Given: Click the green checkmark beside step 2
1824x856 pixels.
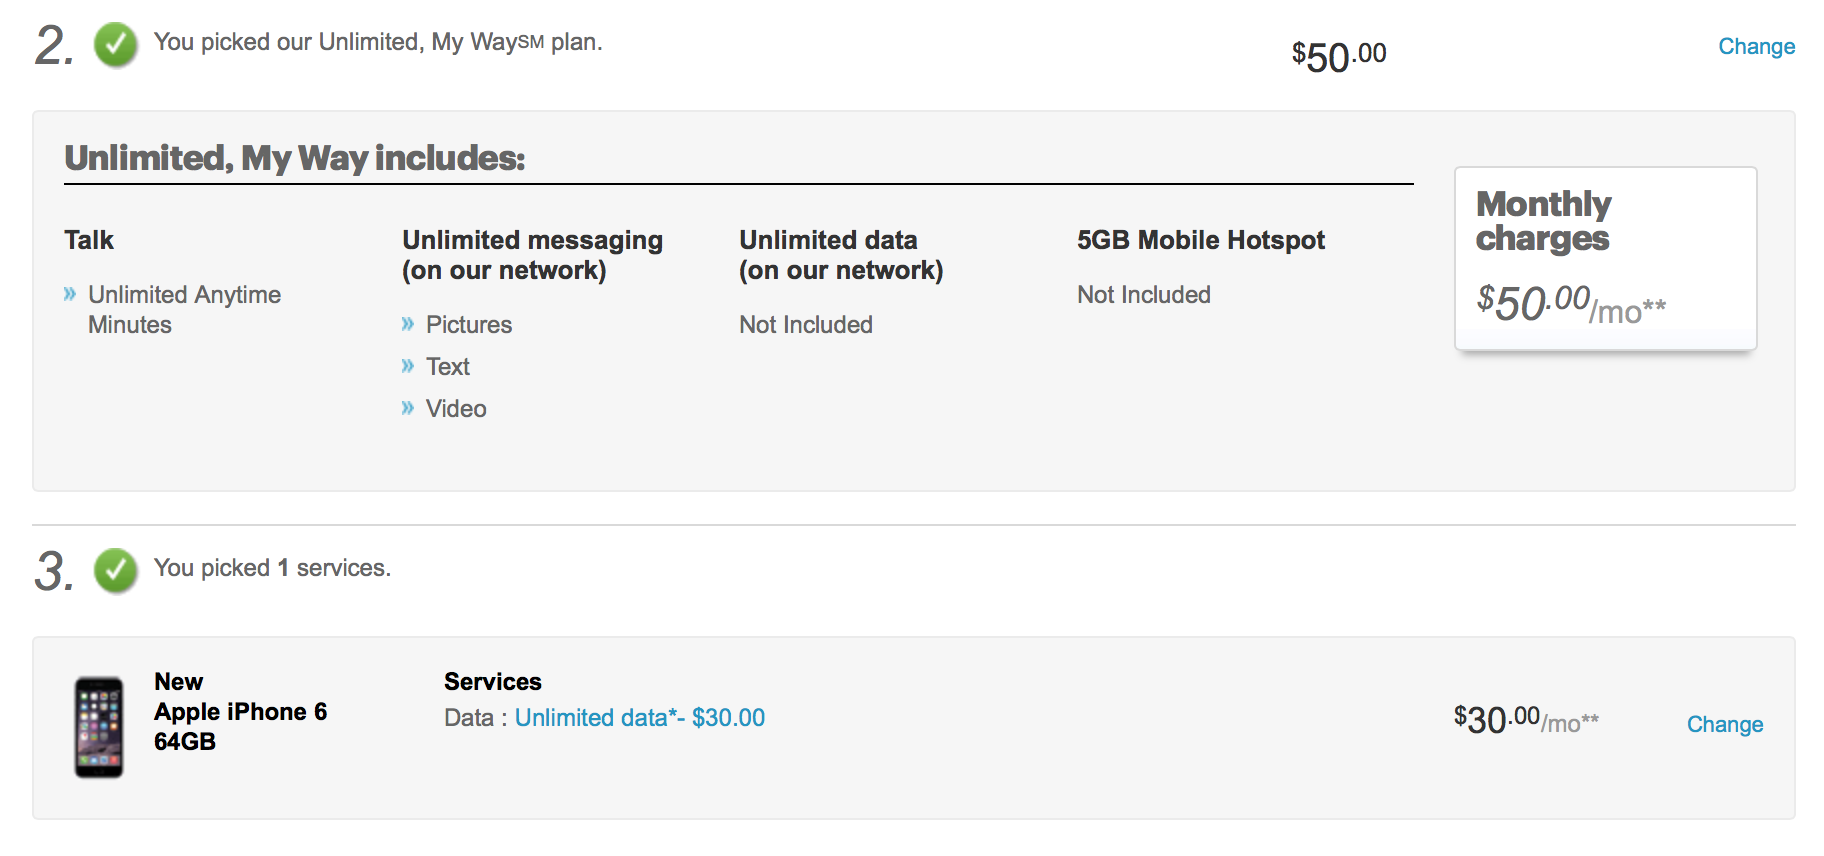Looking at the screenshot, I should tap(116, 45).
